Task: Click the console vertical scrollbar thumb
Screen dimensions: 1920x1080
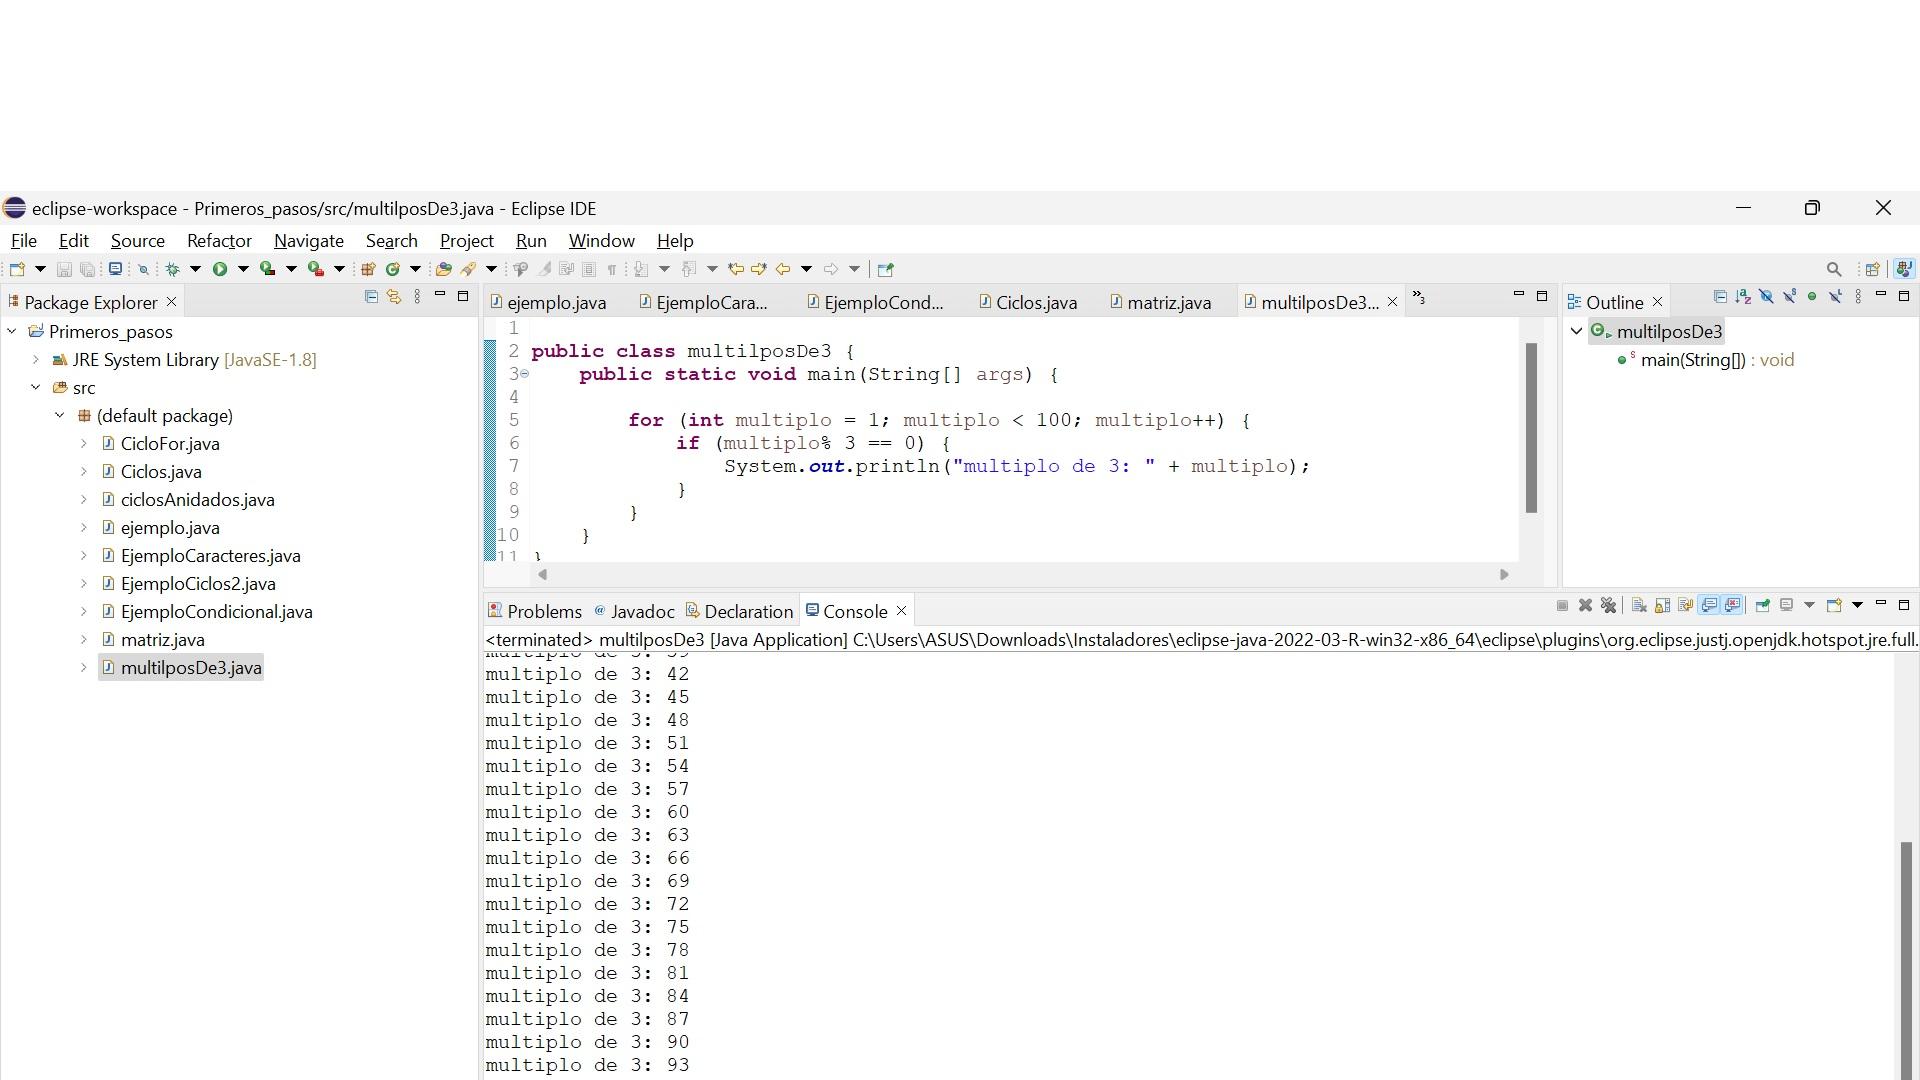Action: point(1906,960)
